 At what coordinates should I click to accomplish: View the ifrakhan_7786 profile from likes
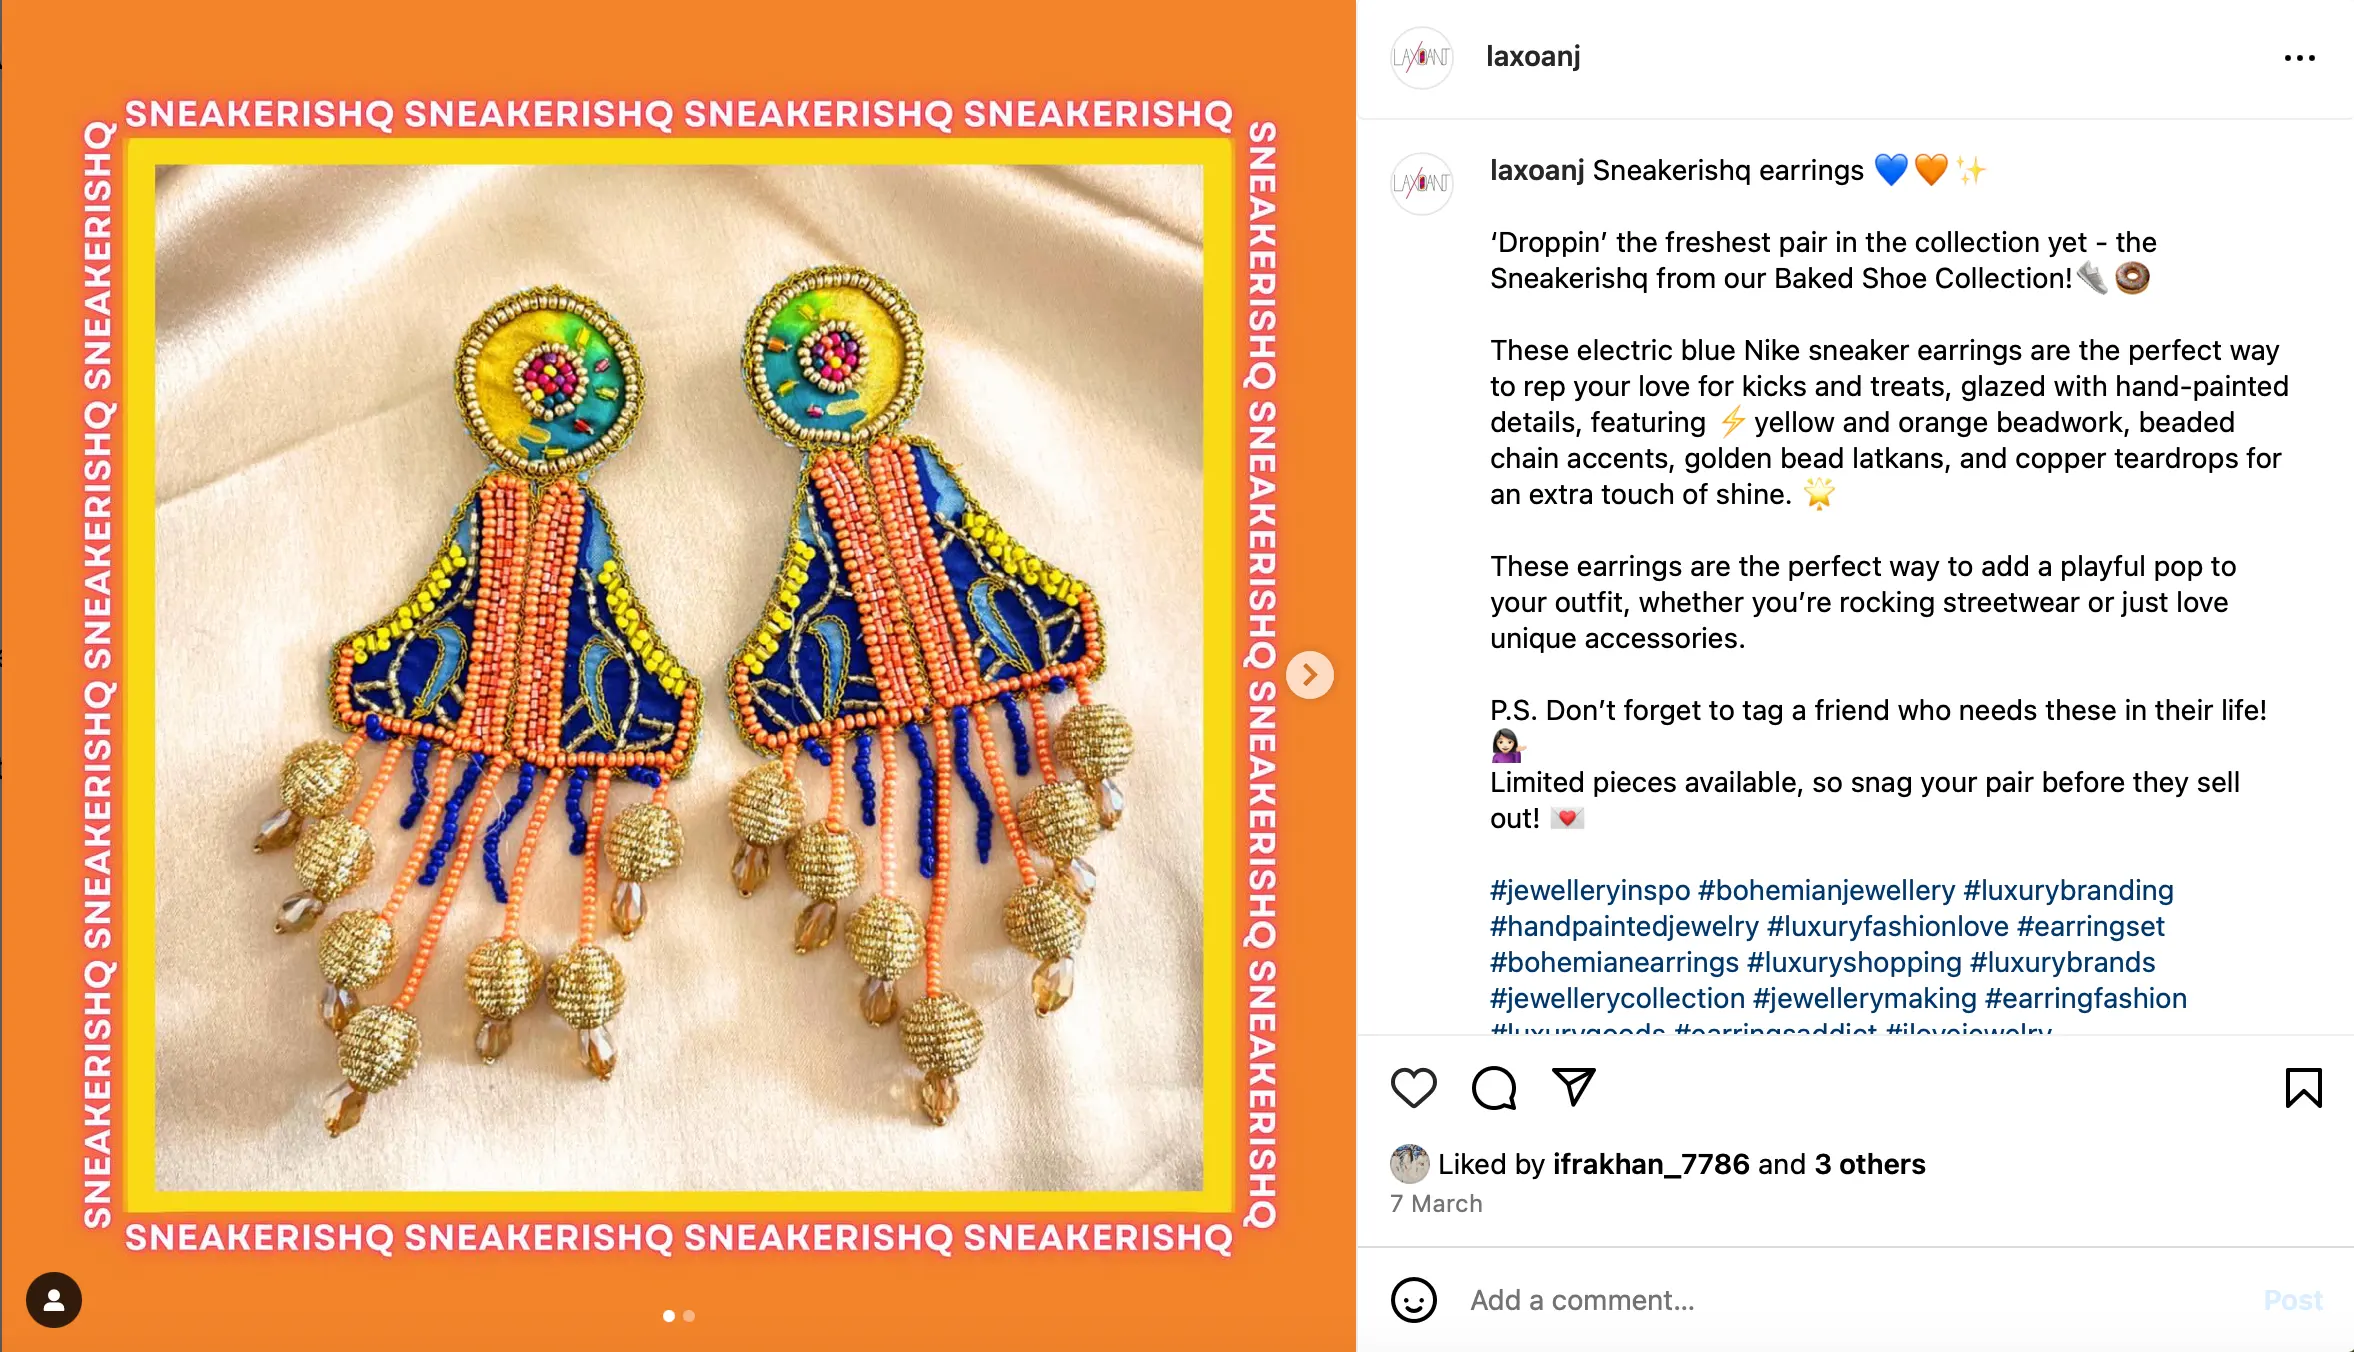(1650, 1164)
